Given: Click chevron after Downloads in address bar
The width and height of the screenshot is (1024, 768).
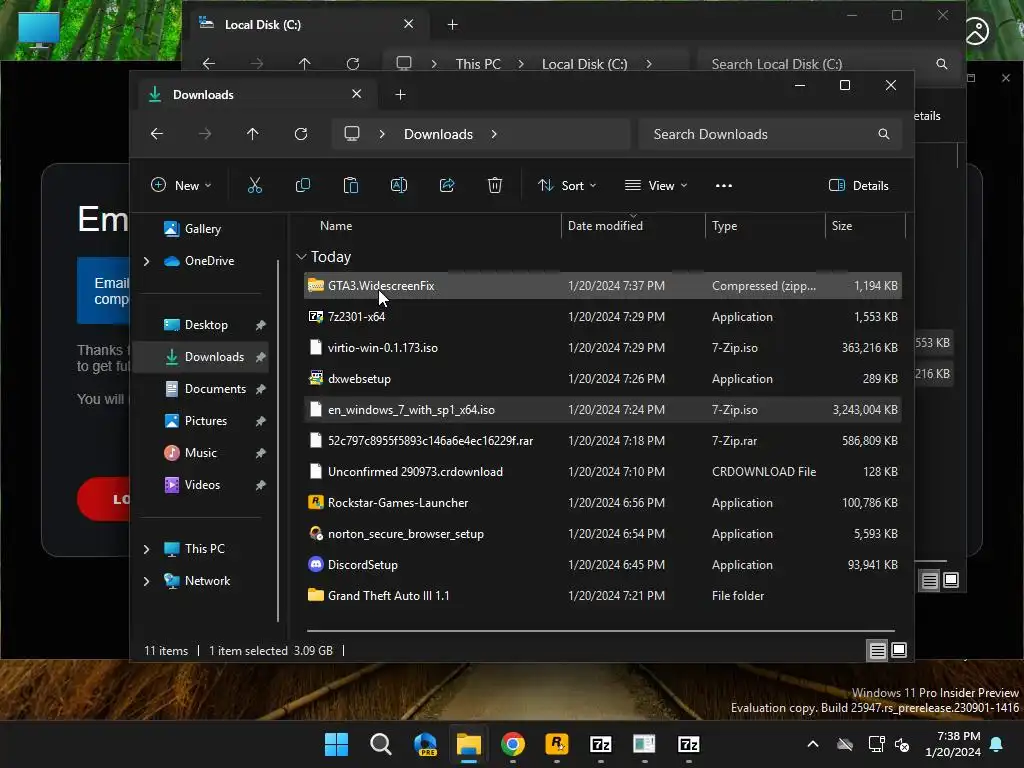Looking at the screenshot, I should point(494,134).
